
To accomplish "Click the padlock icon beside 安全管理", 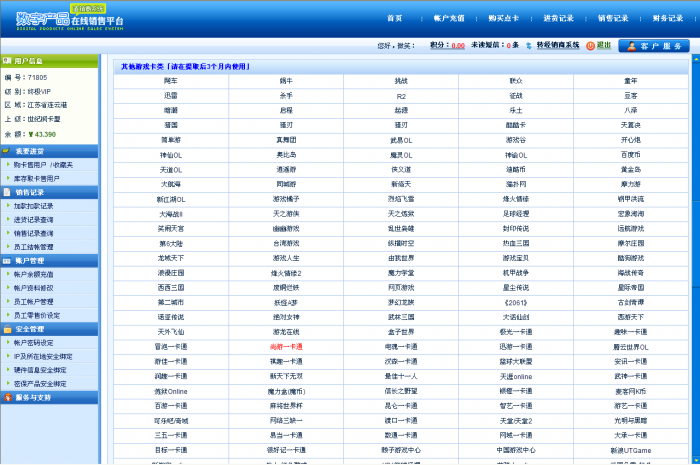I will click(7, 329).
